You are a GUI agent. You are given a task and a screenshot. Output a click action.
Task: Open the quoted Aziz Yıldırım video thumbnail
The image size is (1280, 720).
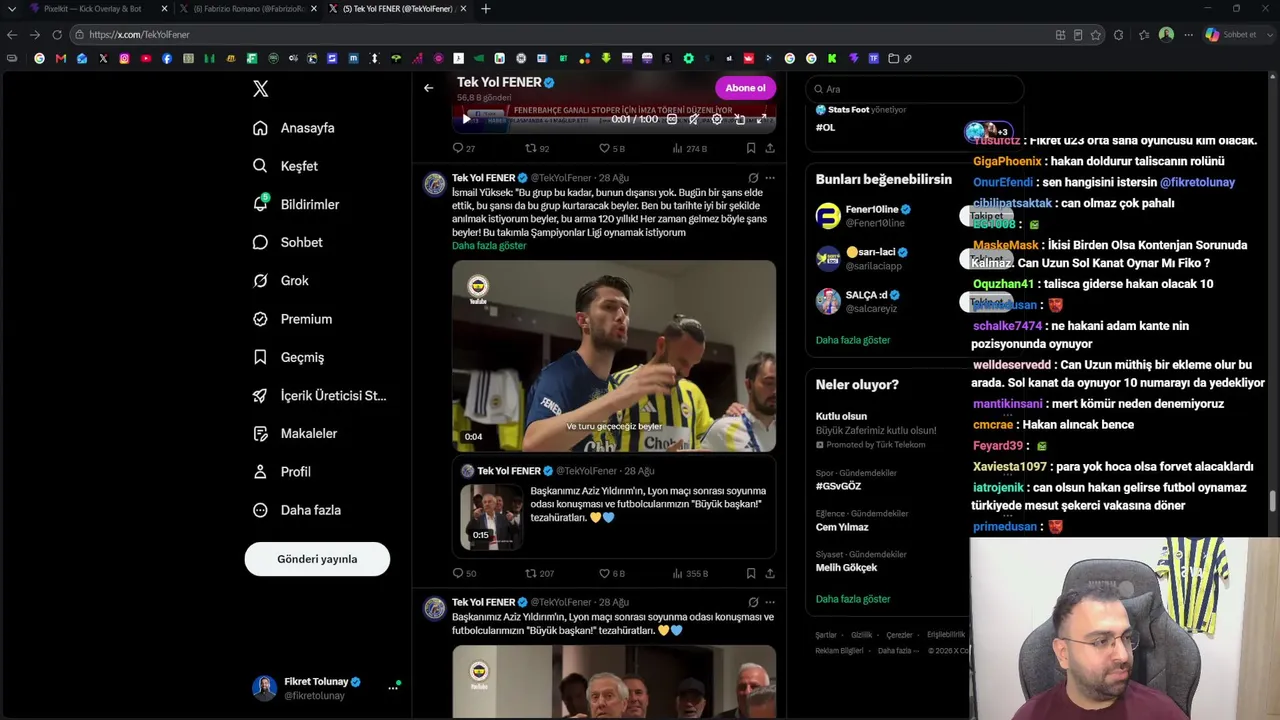coord(491,517)
